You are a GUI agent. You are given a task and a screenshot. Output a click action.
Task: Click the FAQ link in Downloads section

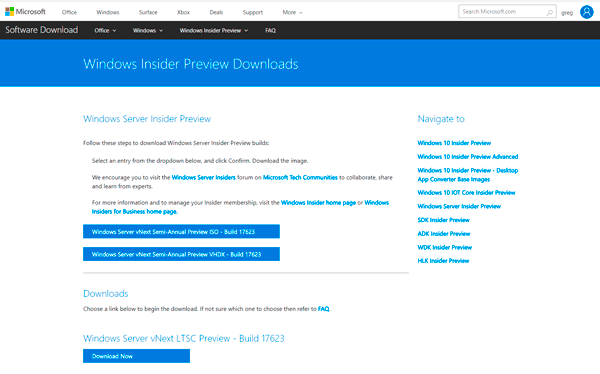pyautogui.click(x=323, y=309)
